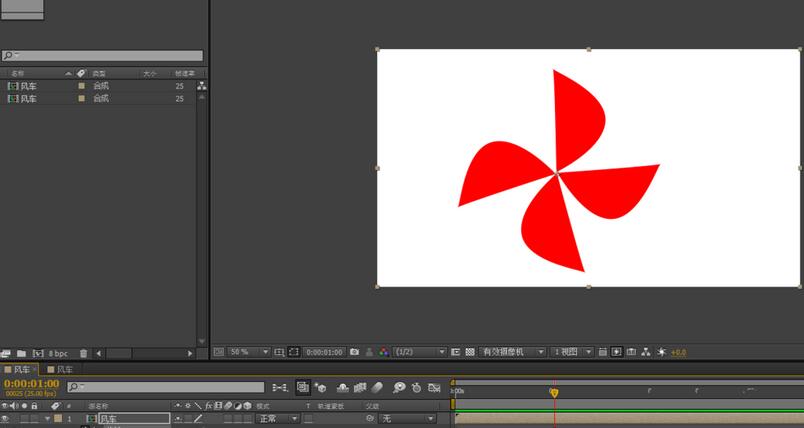804x428 pixels.
Task: Toggle the draft 3D button in the timeline
Action: point(320,387)
